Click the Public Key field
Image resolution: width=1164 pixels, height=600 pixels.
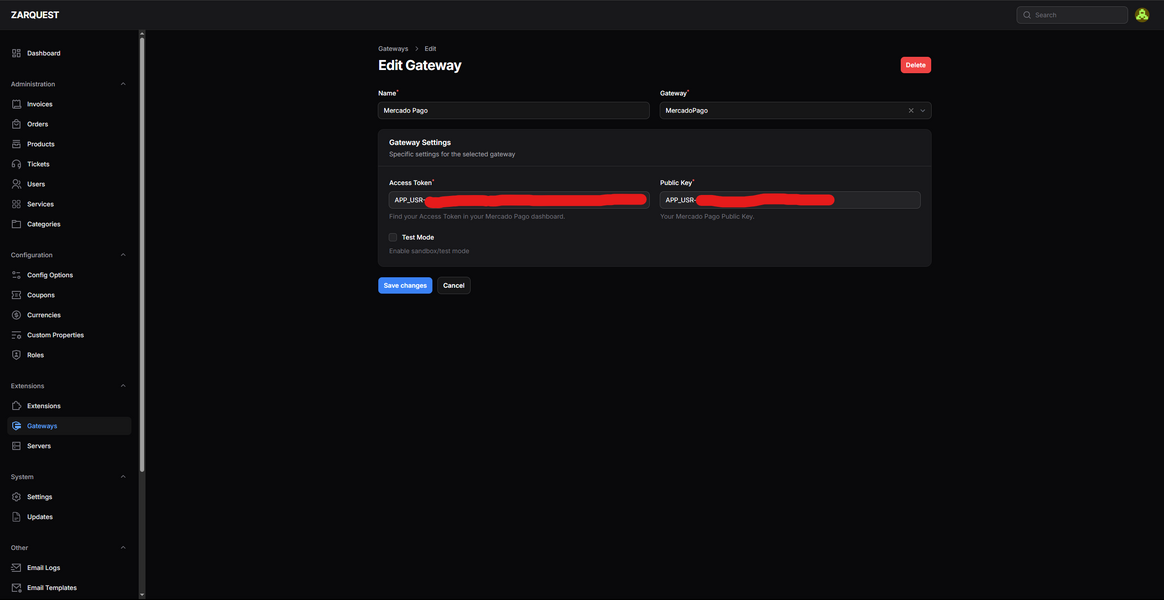coord(790,200)
